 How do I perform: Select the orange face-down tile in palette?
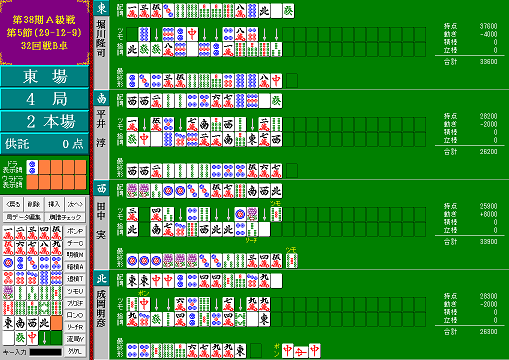[56, 323]
